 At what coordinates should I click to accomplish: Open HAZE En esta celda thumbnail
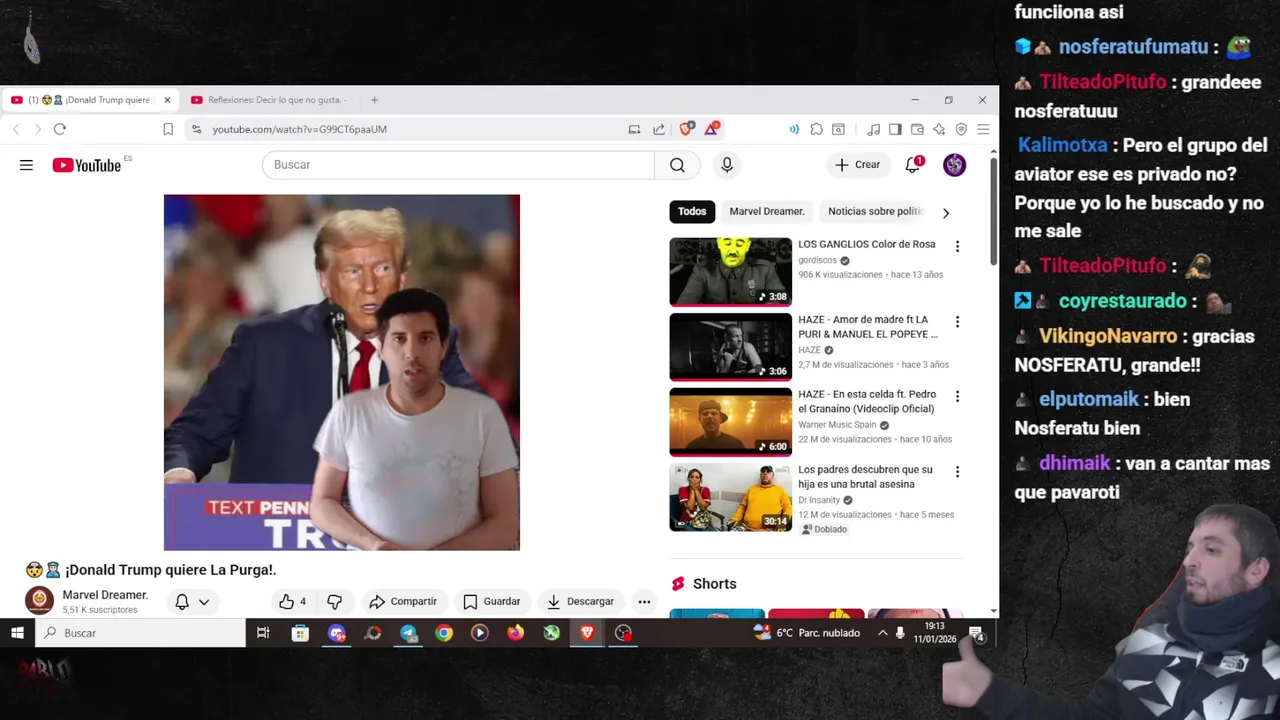[730, 421]
